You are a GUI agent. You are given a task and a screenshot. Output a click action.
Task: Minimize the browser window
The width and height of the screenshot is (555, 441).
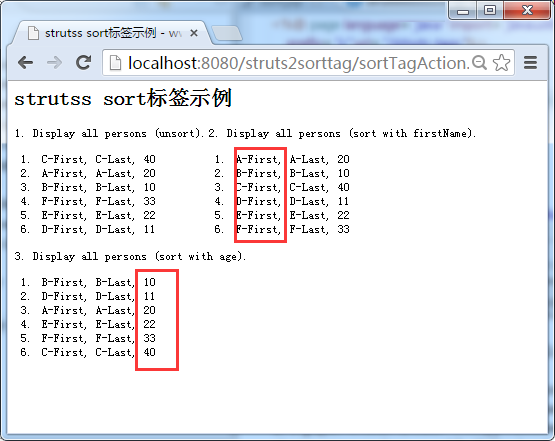click(x=463, y=11)
